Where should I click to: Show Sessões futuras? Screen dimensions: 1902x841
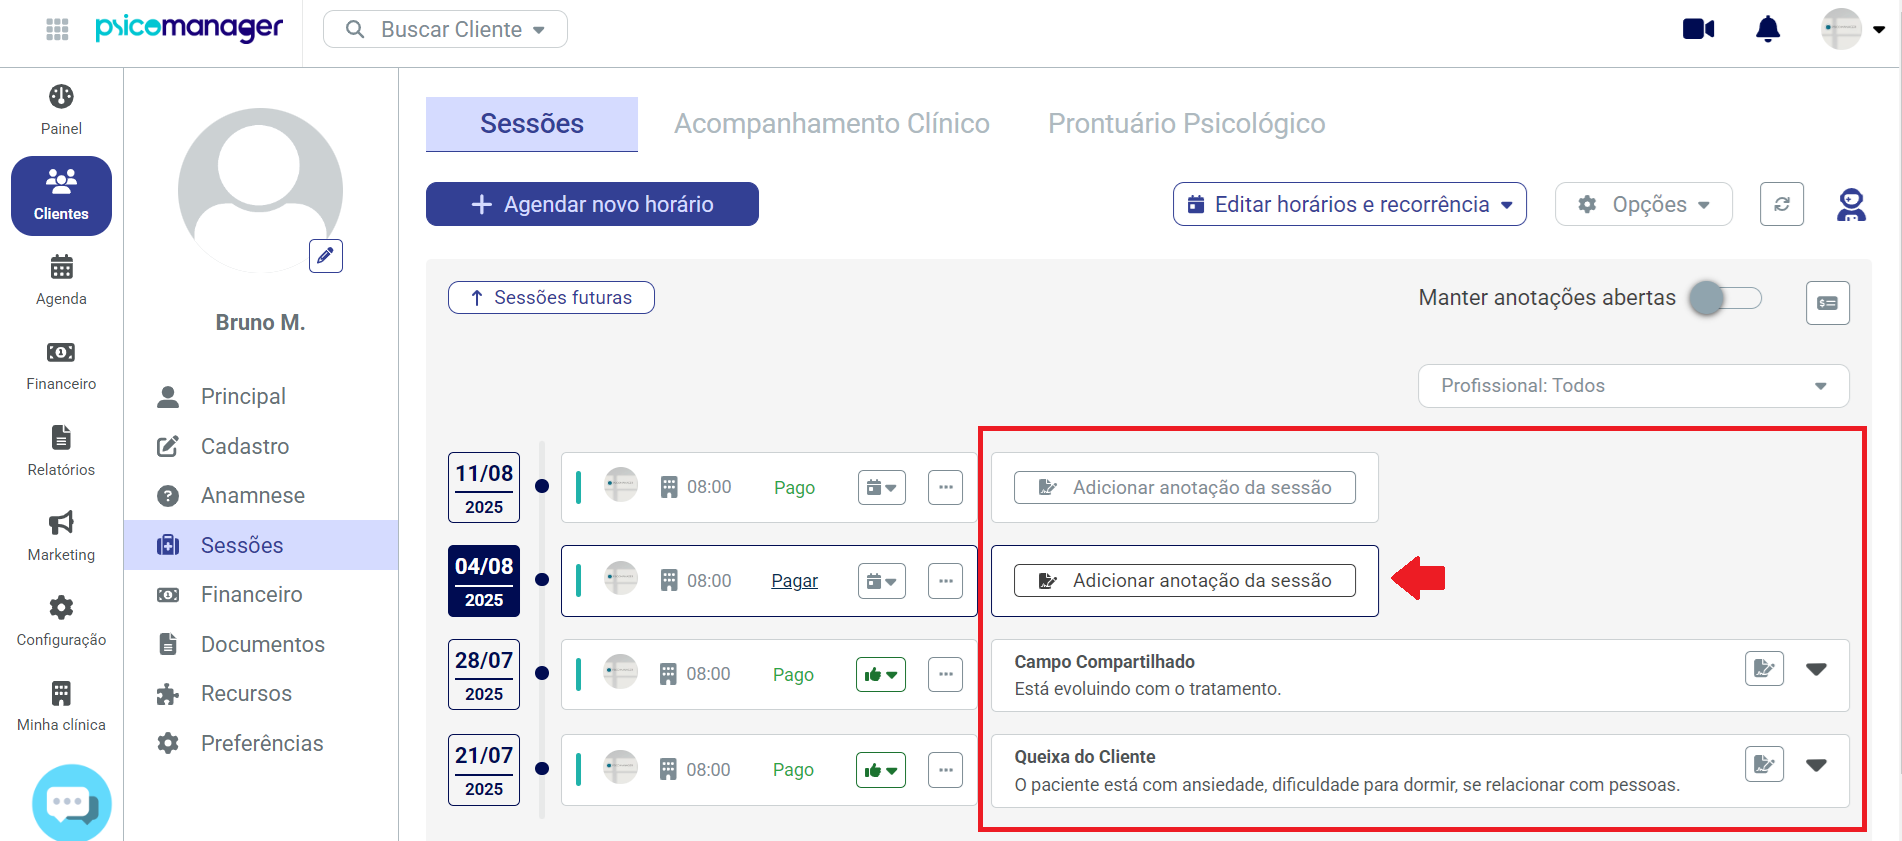551,297
